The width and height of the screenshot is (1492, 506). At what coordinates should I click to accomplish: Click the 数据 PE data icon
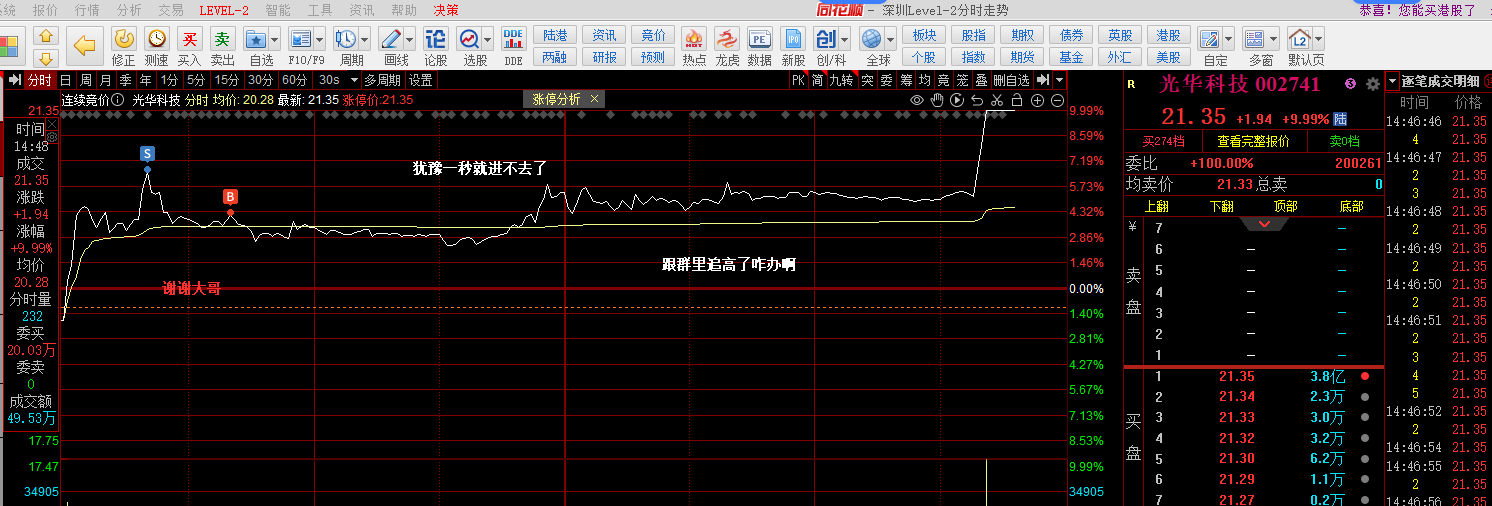click(760, 39)
